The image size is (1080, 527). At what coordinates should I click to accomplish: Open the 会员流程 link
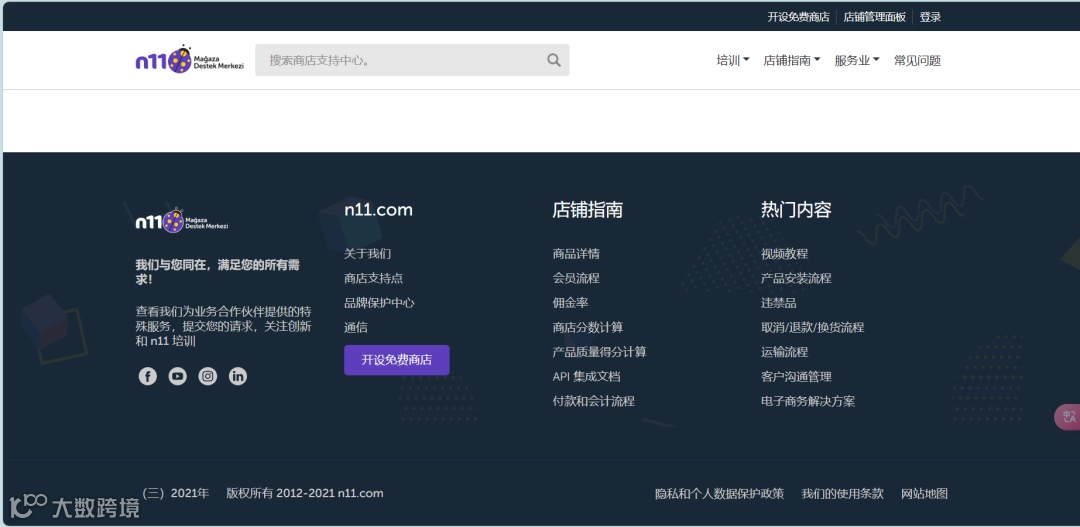(576, 278)
